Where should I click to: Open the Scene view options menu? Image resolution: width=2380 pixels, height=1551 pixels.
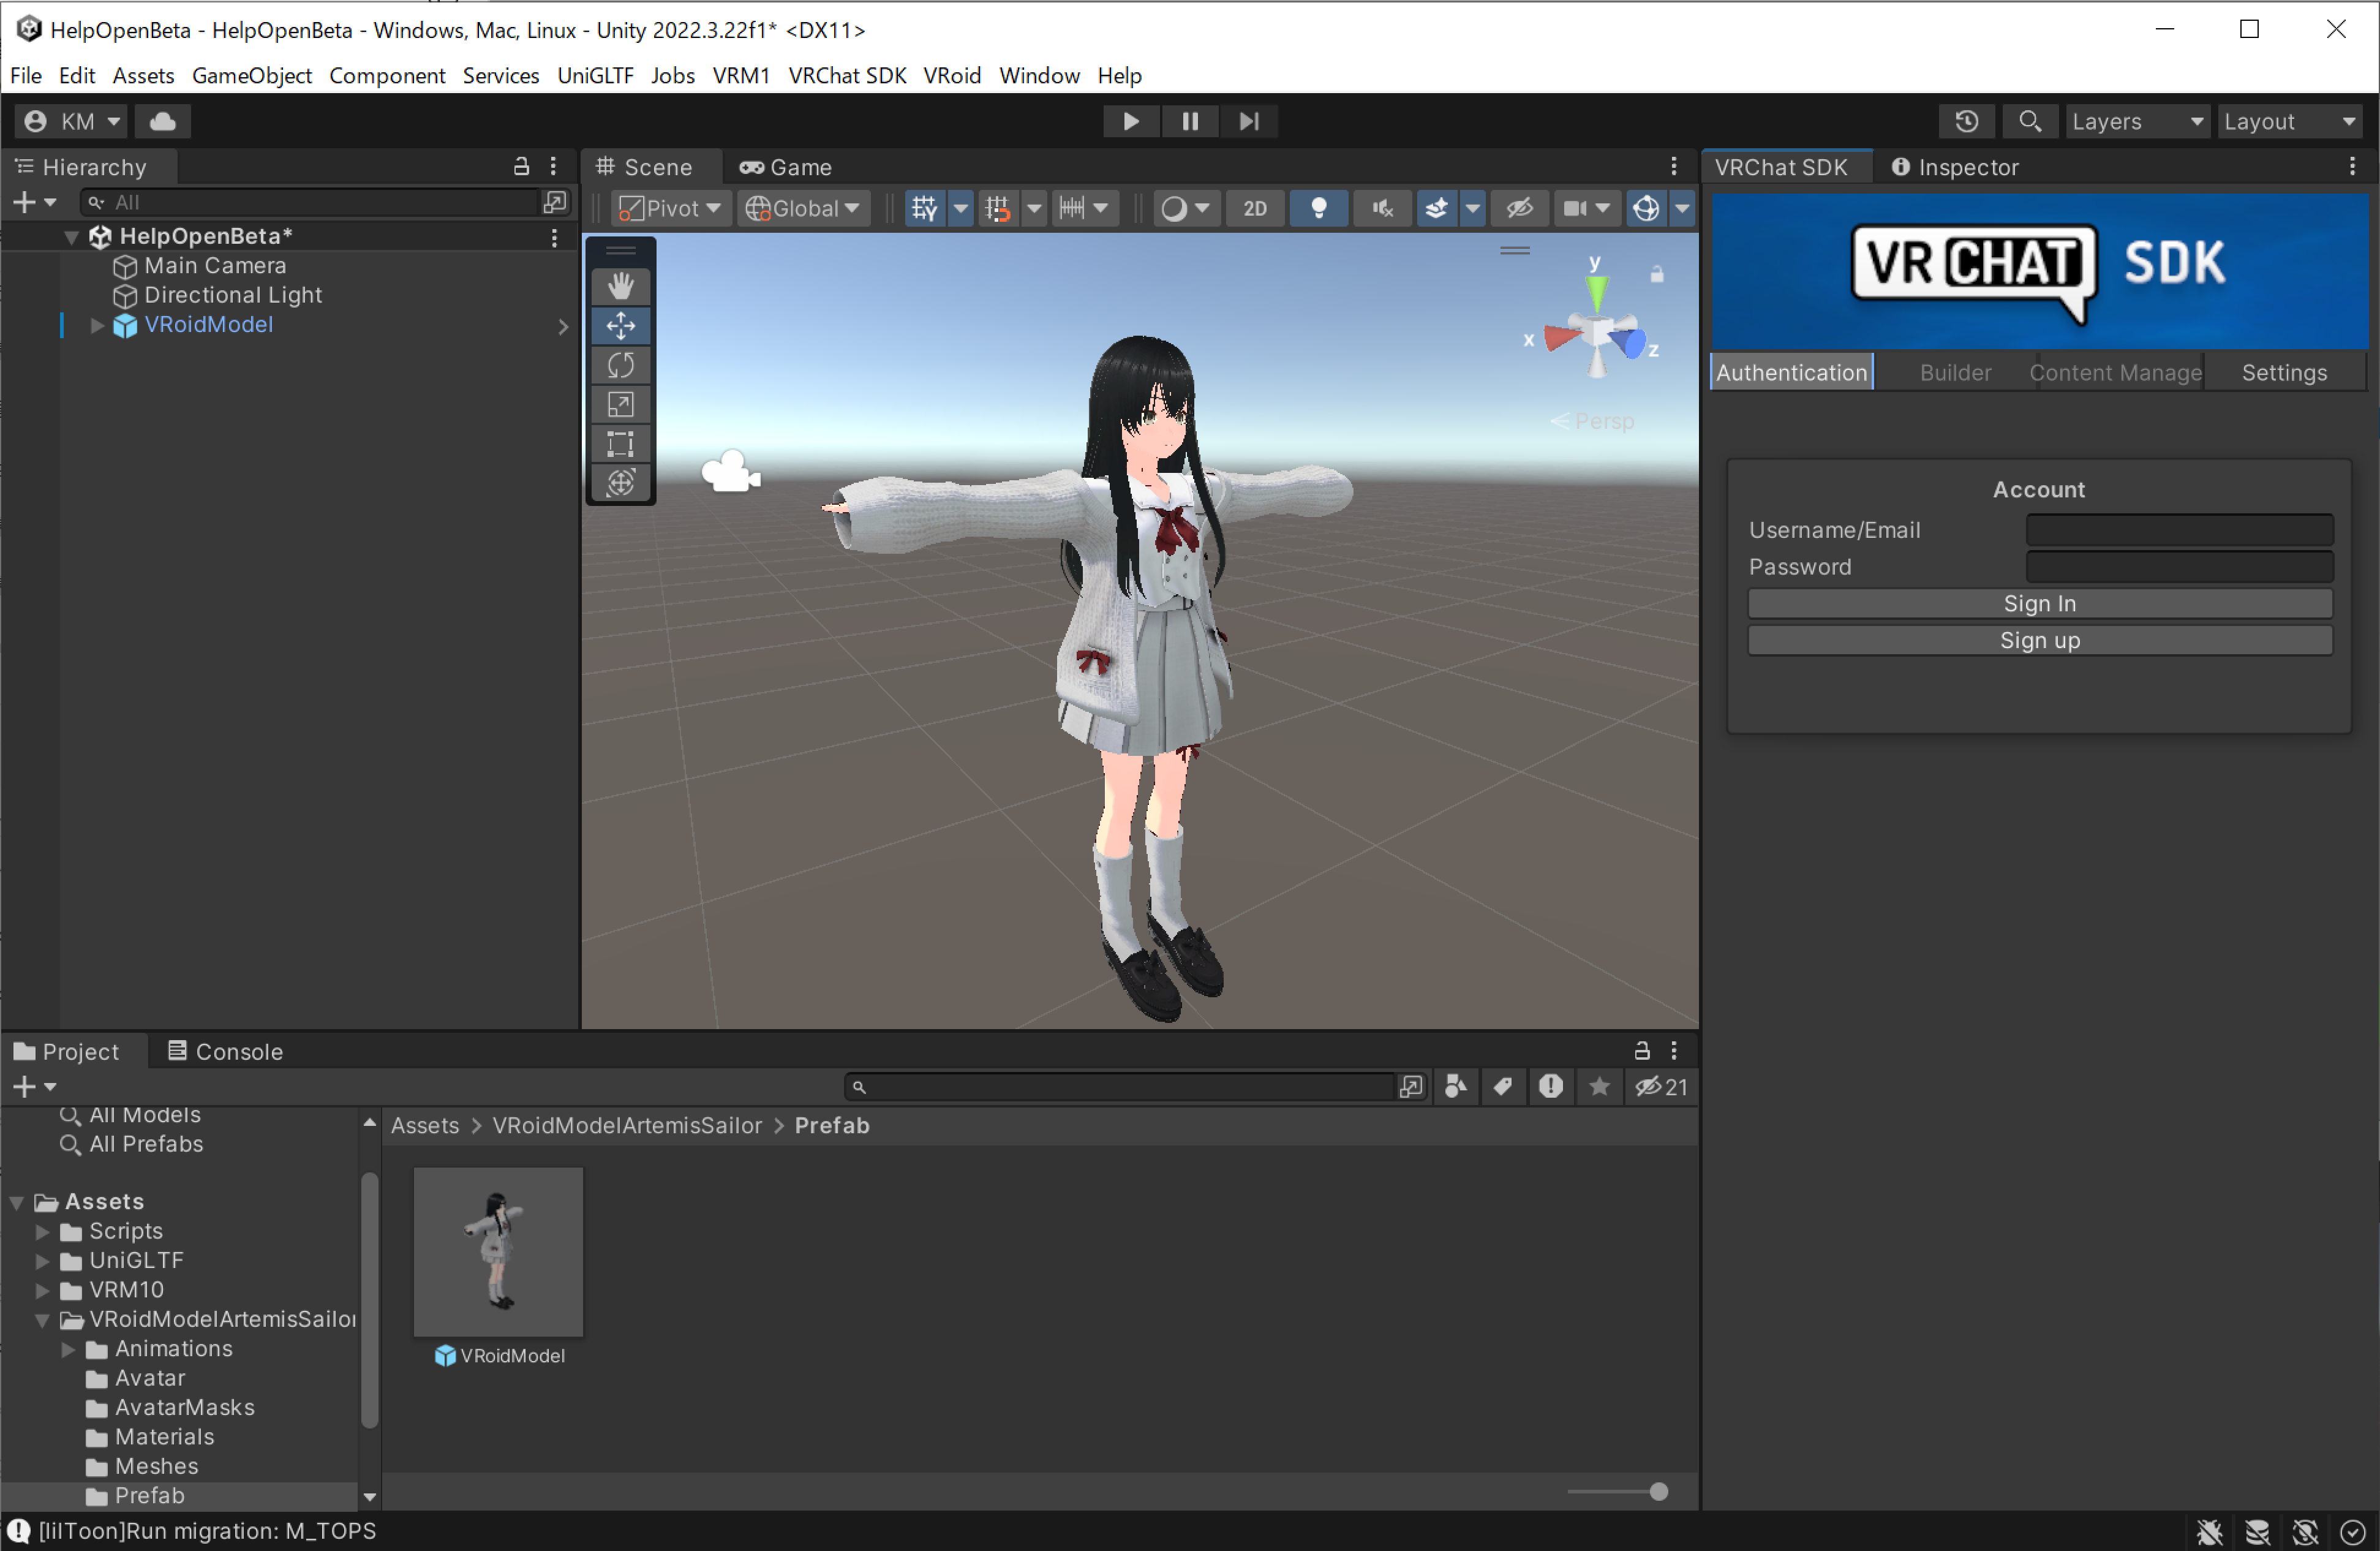pos(1674,167)
